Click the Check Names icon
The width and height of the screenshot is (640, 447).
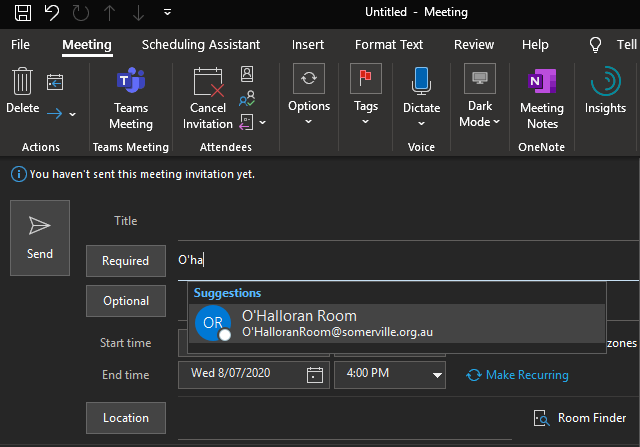tap(247, 98)
